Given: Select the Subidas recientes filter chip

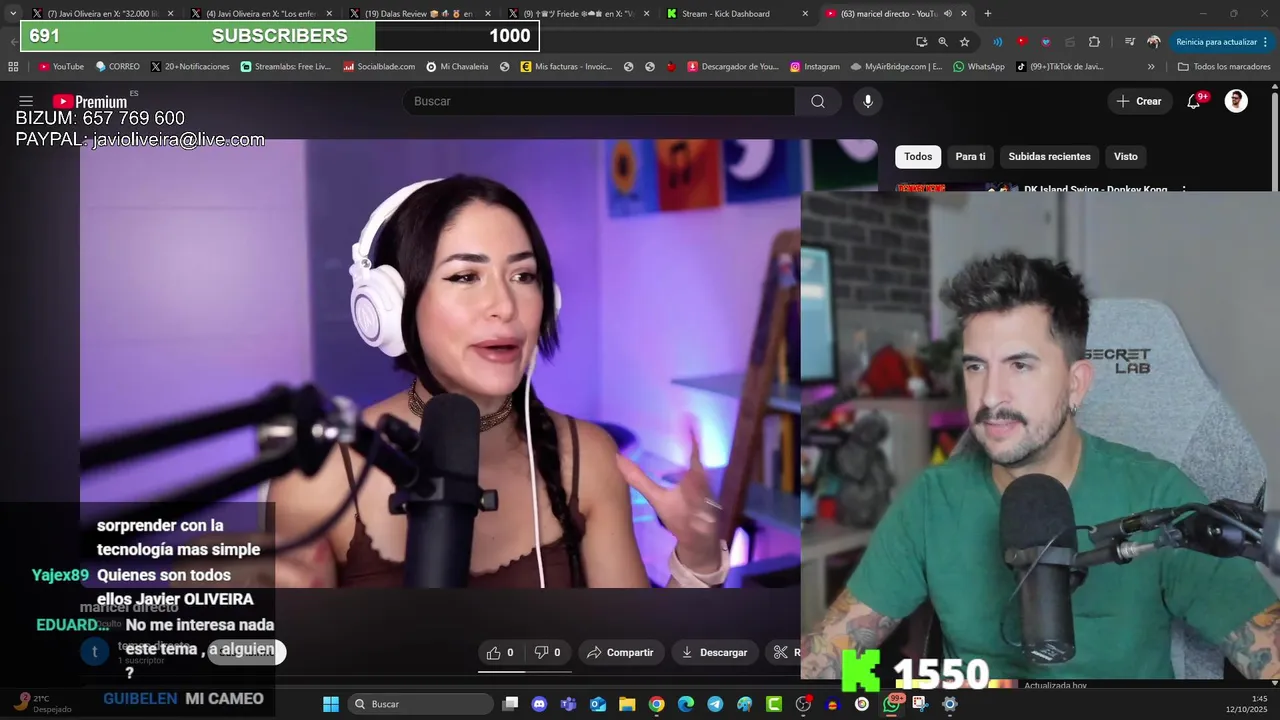Looking at the screenshot, I should 1049,156.
